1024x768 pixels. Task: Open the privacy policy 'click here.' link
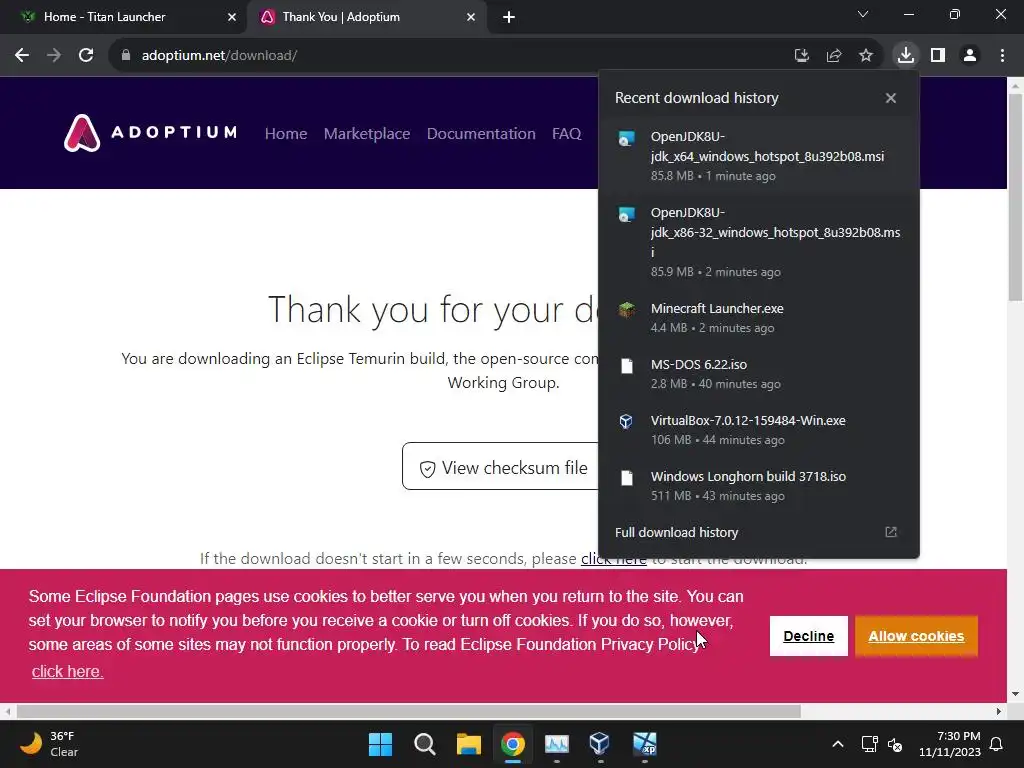coord(67,671)
